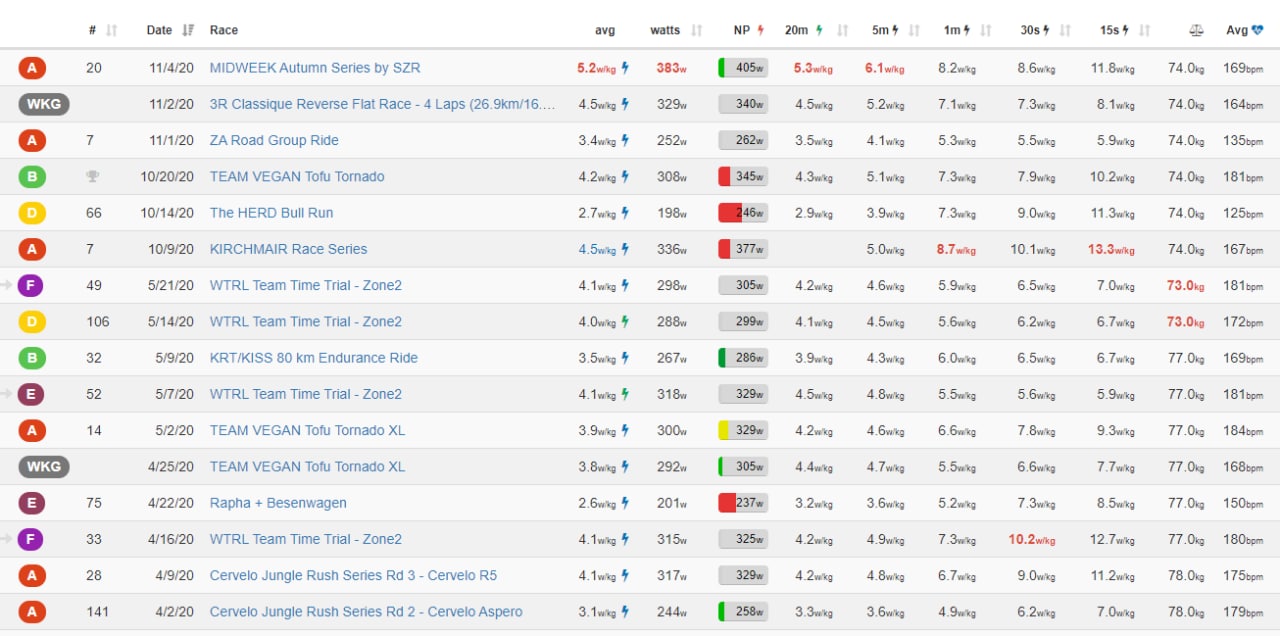Click category A badge for MIDWEEK Autumn Series
Screen dimensions: 1280x636
tap(32, 68)
